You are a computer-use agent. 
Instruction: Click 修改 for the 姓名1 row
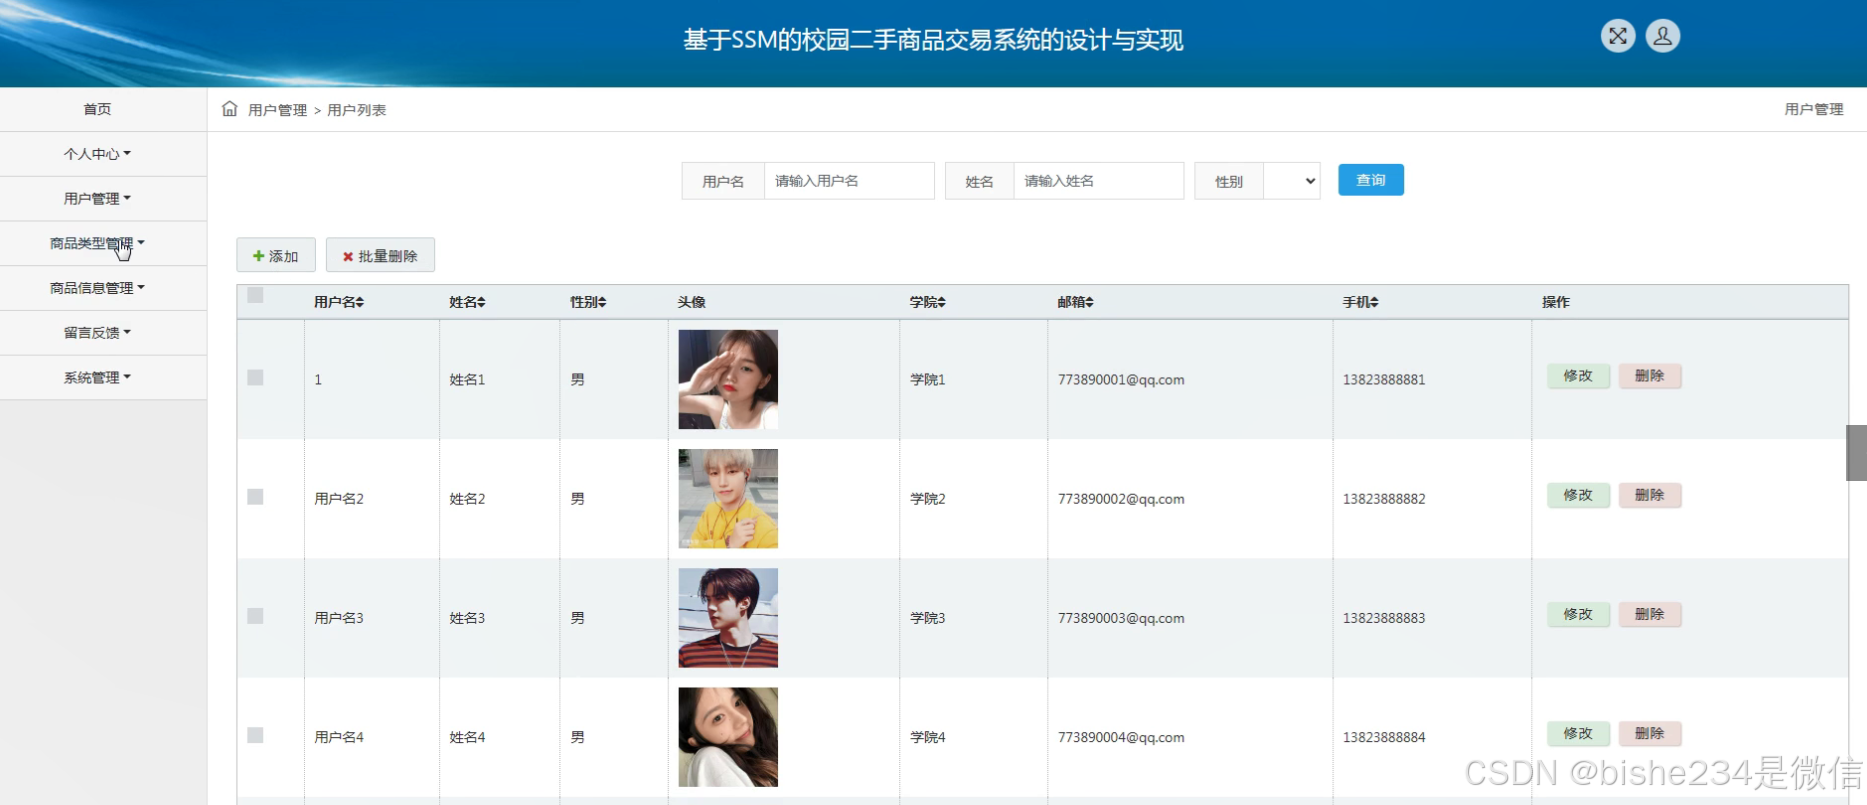[x=1578, y=376]
